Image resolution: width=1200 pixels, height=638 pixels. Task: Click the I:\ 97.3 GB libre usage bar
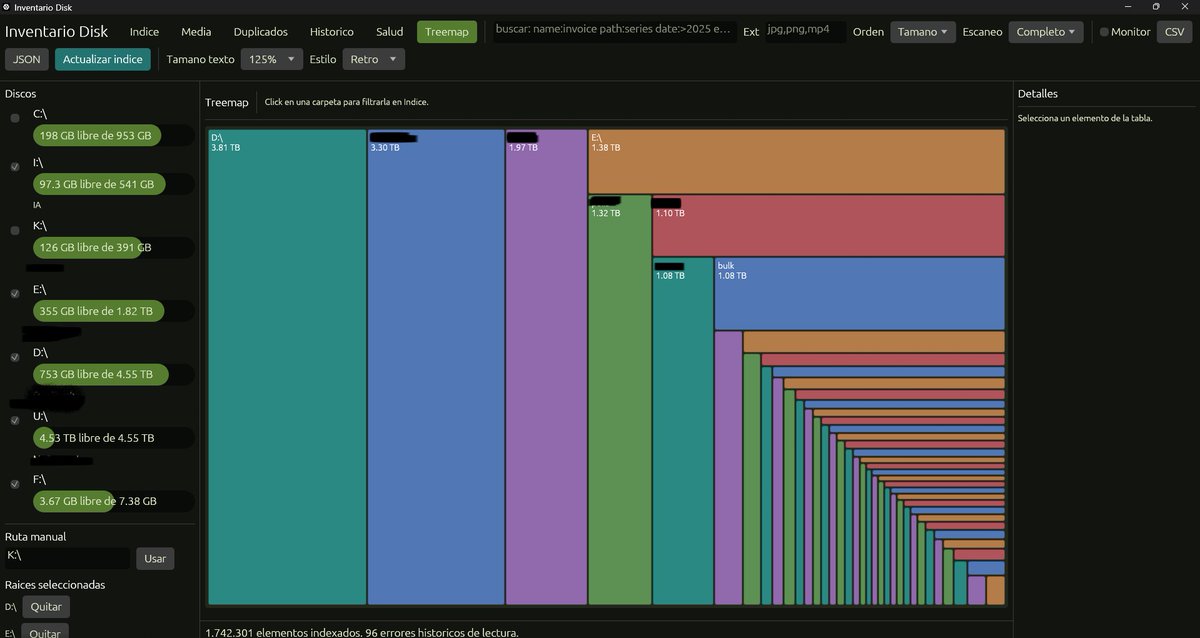112,184
